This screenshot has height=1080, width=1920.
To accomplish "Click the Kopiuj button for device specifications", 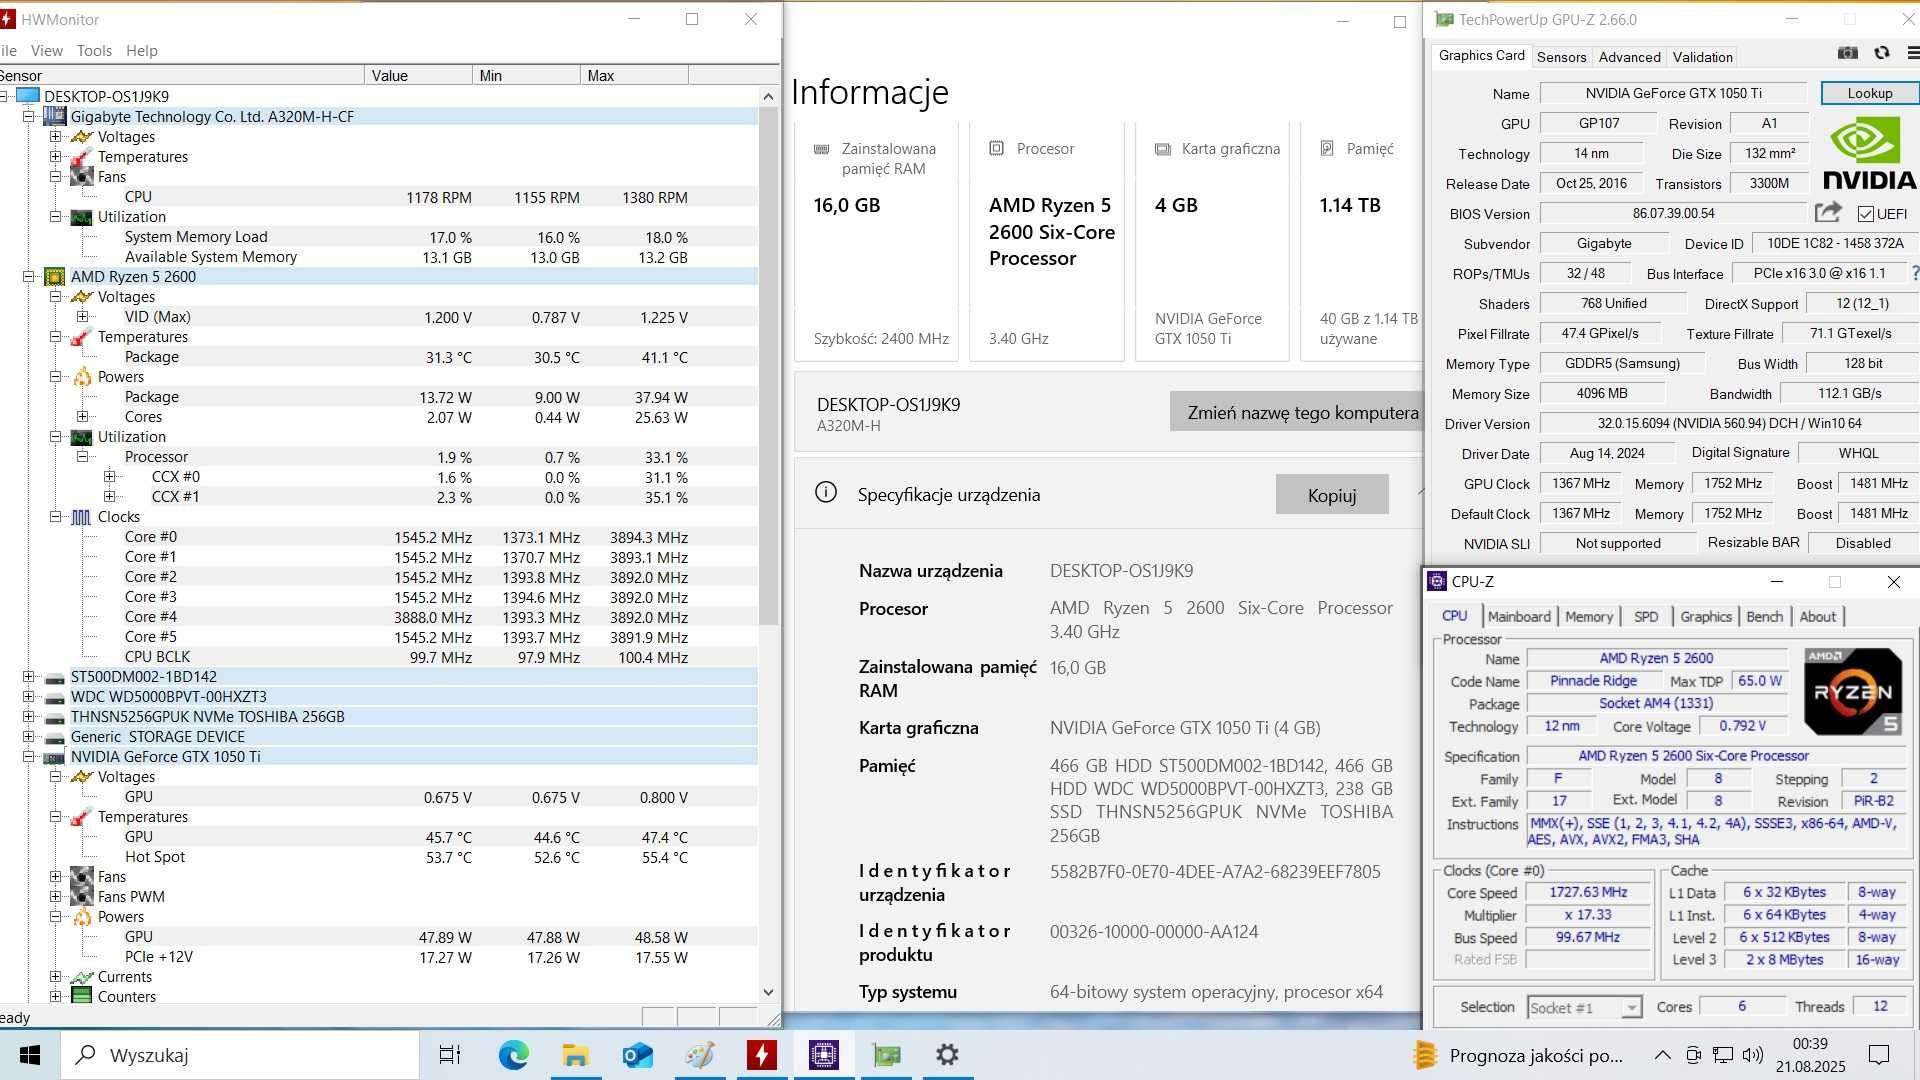I will point(1332,494).
